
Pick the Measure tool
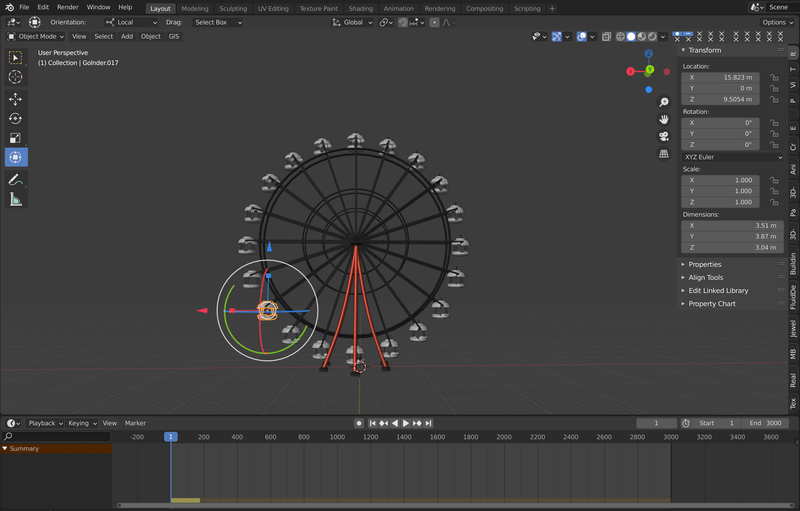pyautogui.click(x=15, y=199)
